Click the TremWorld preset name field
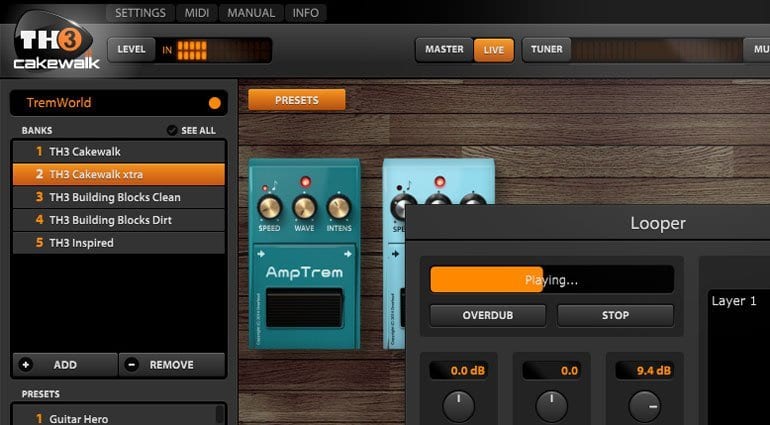The width and height of the screenshot is (770, 425). click(118, 103)
